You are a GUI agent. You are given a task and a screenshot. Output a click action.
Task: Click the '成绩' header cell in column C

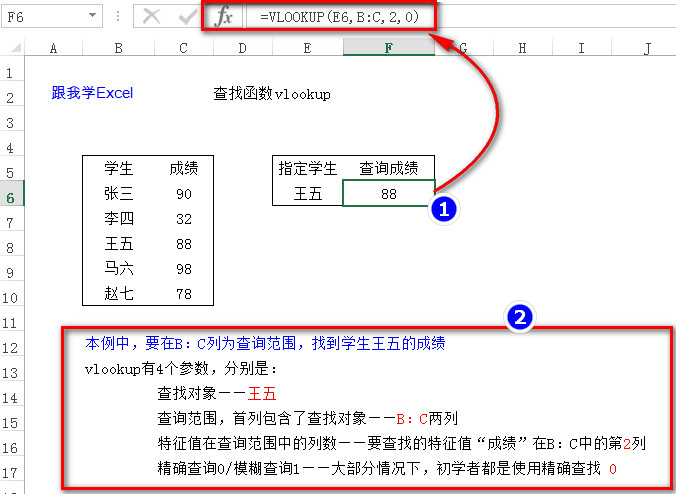(x=184, y=168)
